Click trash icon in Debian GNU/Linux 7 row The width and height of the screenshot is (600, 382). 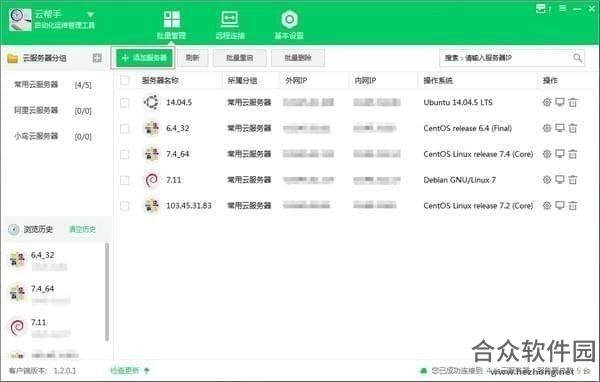(572, 180)
